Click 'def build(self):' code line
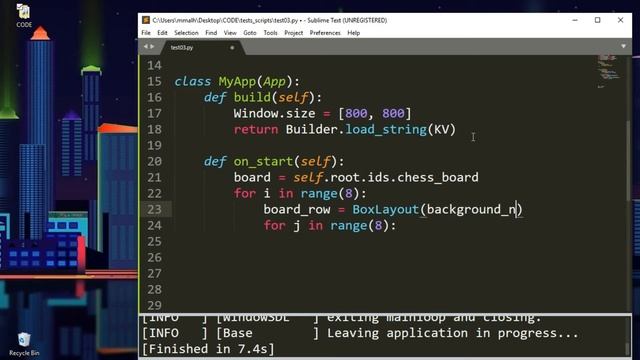Image resolution: width=640 pixels, height=360 pixels. (x=263, y=97)
